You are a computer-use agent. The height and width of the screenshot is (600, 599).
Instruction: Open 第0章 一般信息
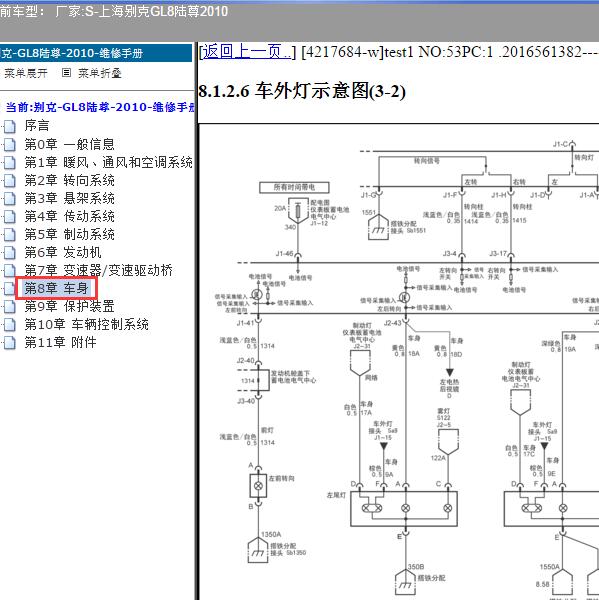coord(69,144)
